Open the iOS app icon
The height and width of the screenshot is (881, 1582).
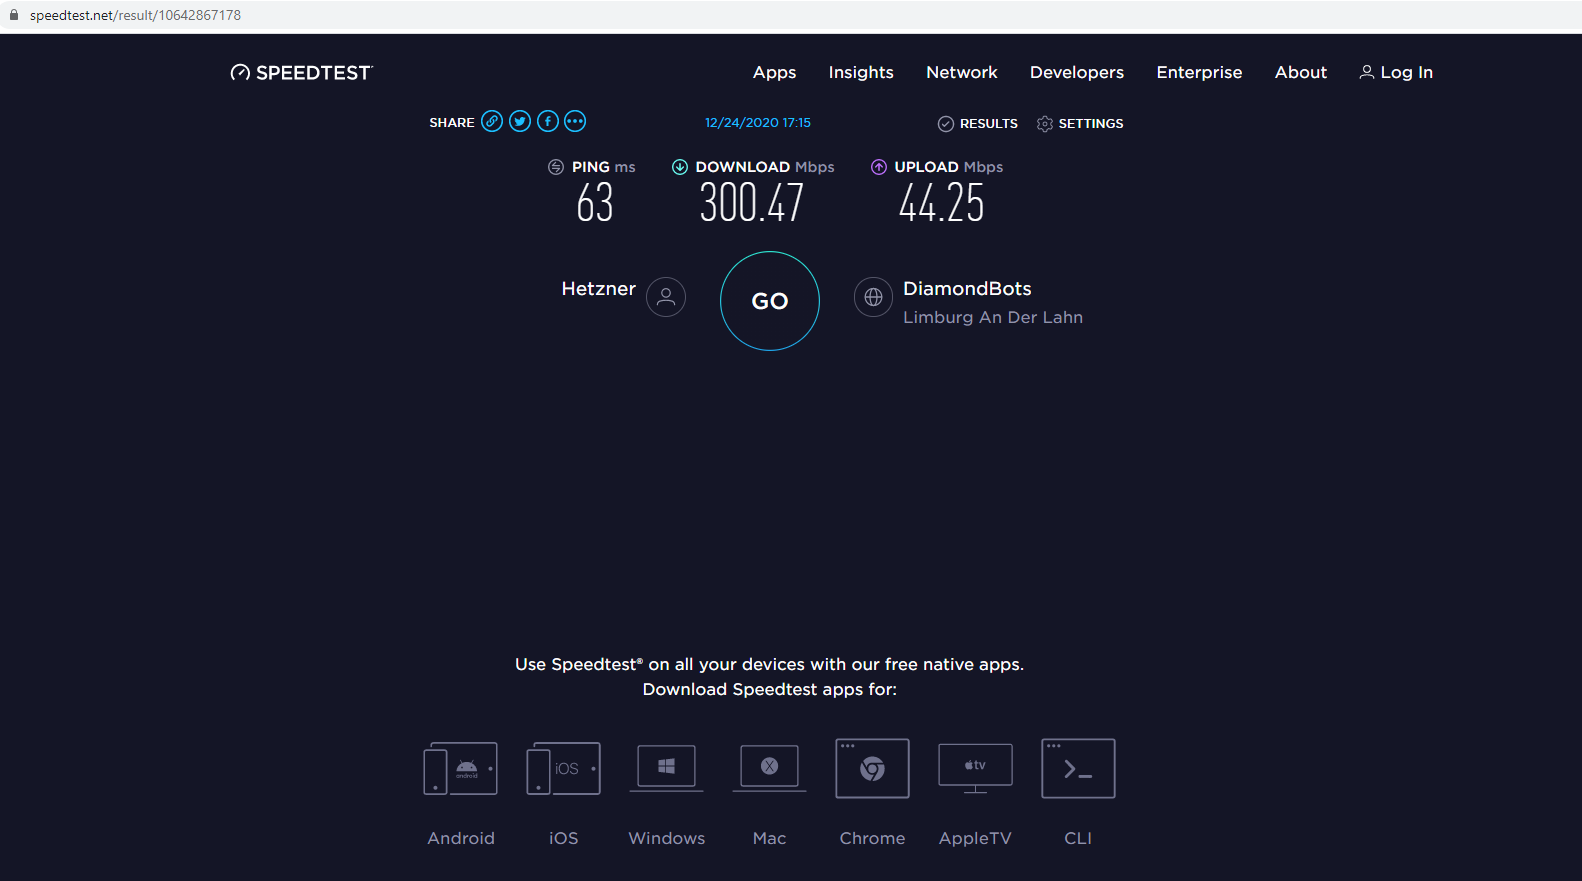[x=563, y=769]
